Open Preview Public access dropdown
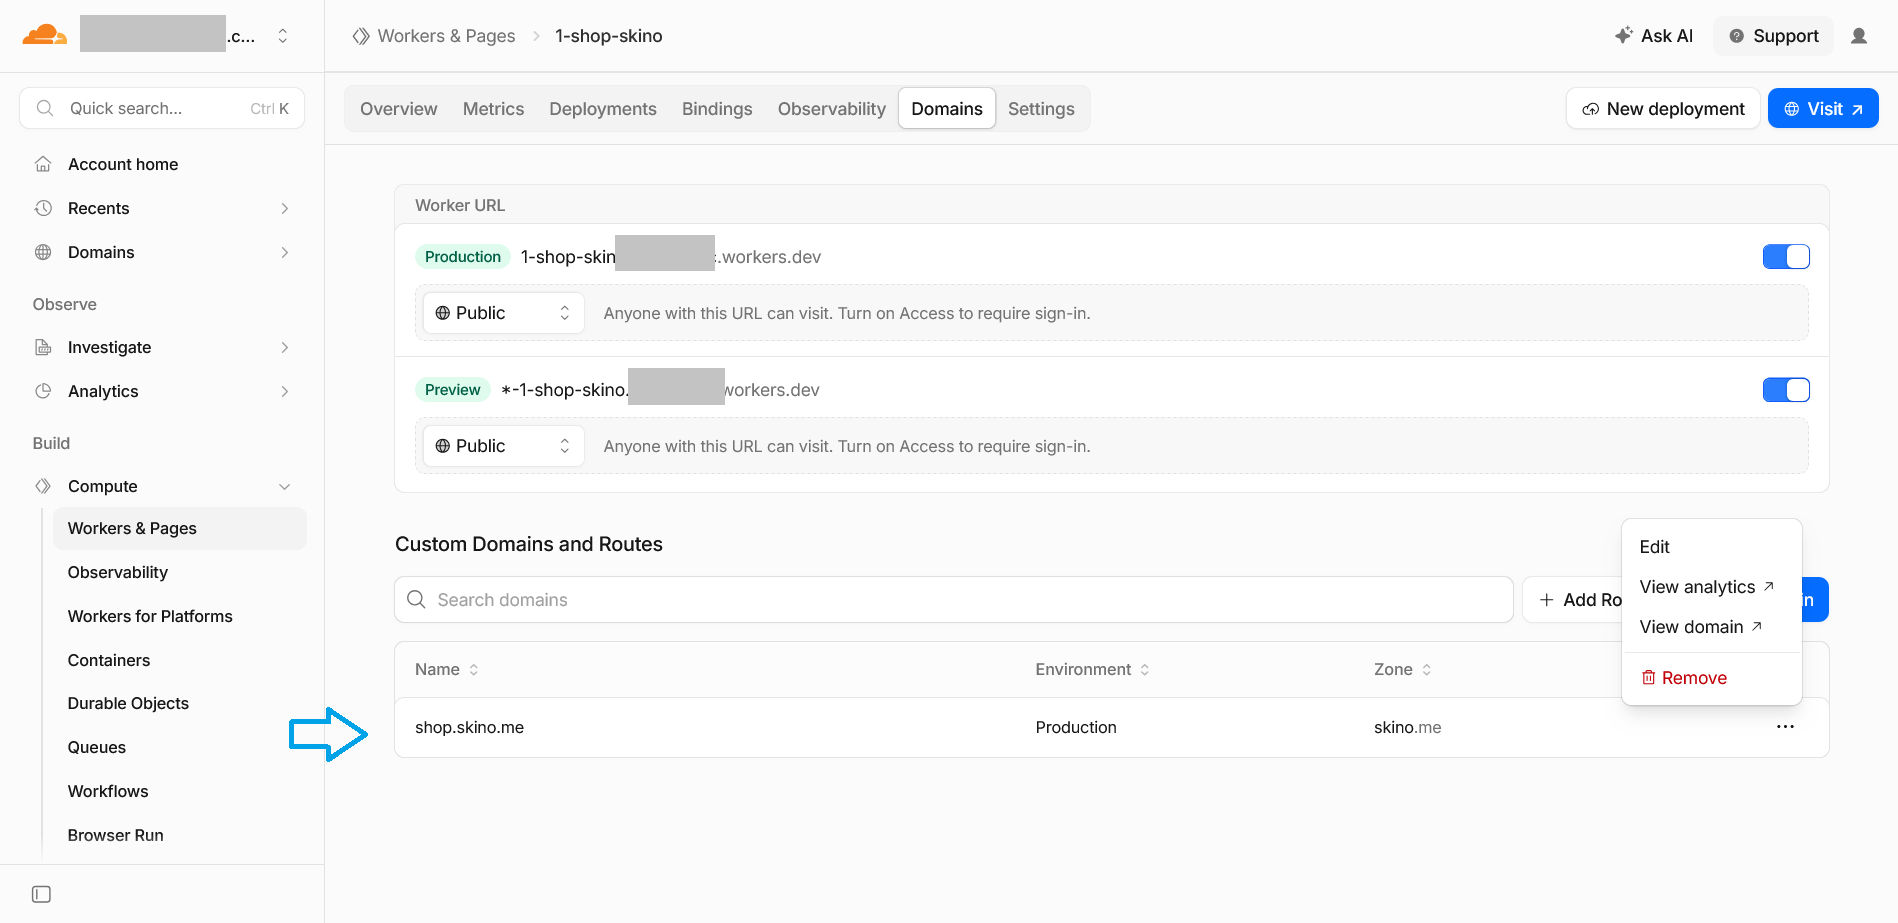This screenshot has height=923, width=1898. [504, 446]
